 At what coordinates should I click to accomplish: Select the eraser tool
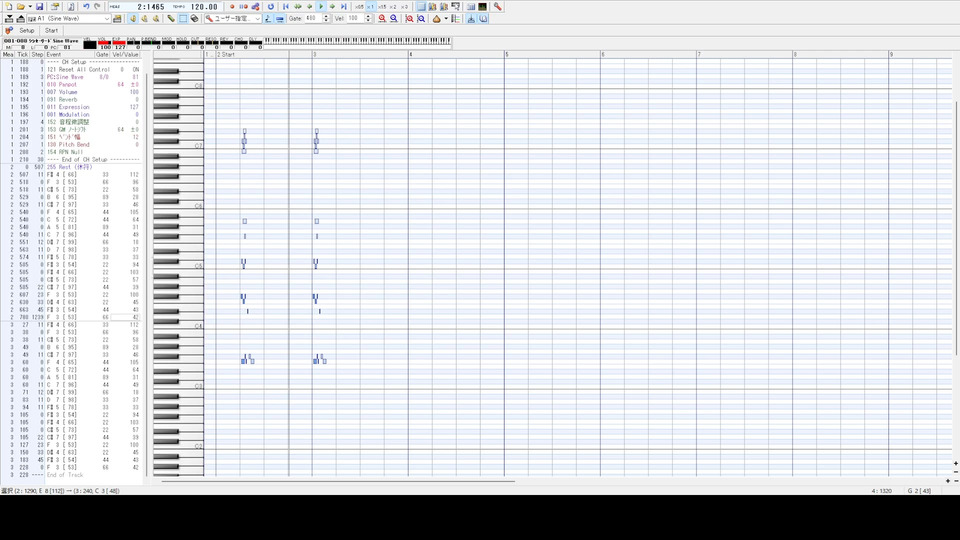[x=195, y=19]
